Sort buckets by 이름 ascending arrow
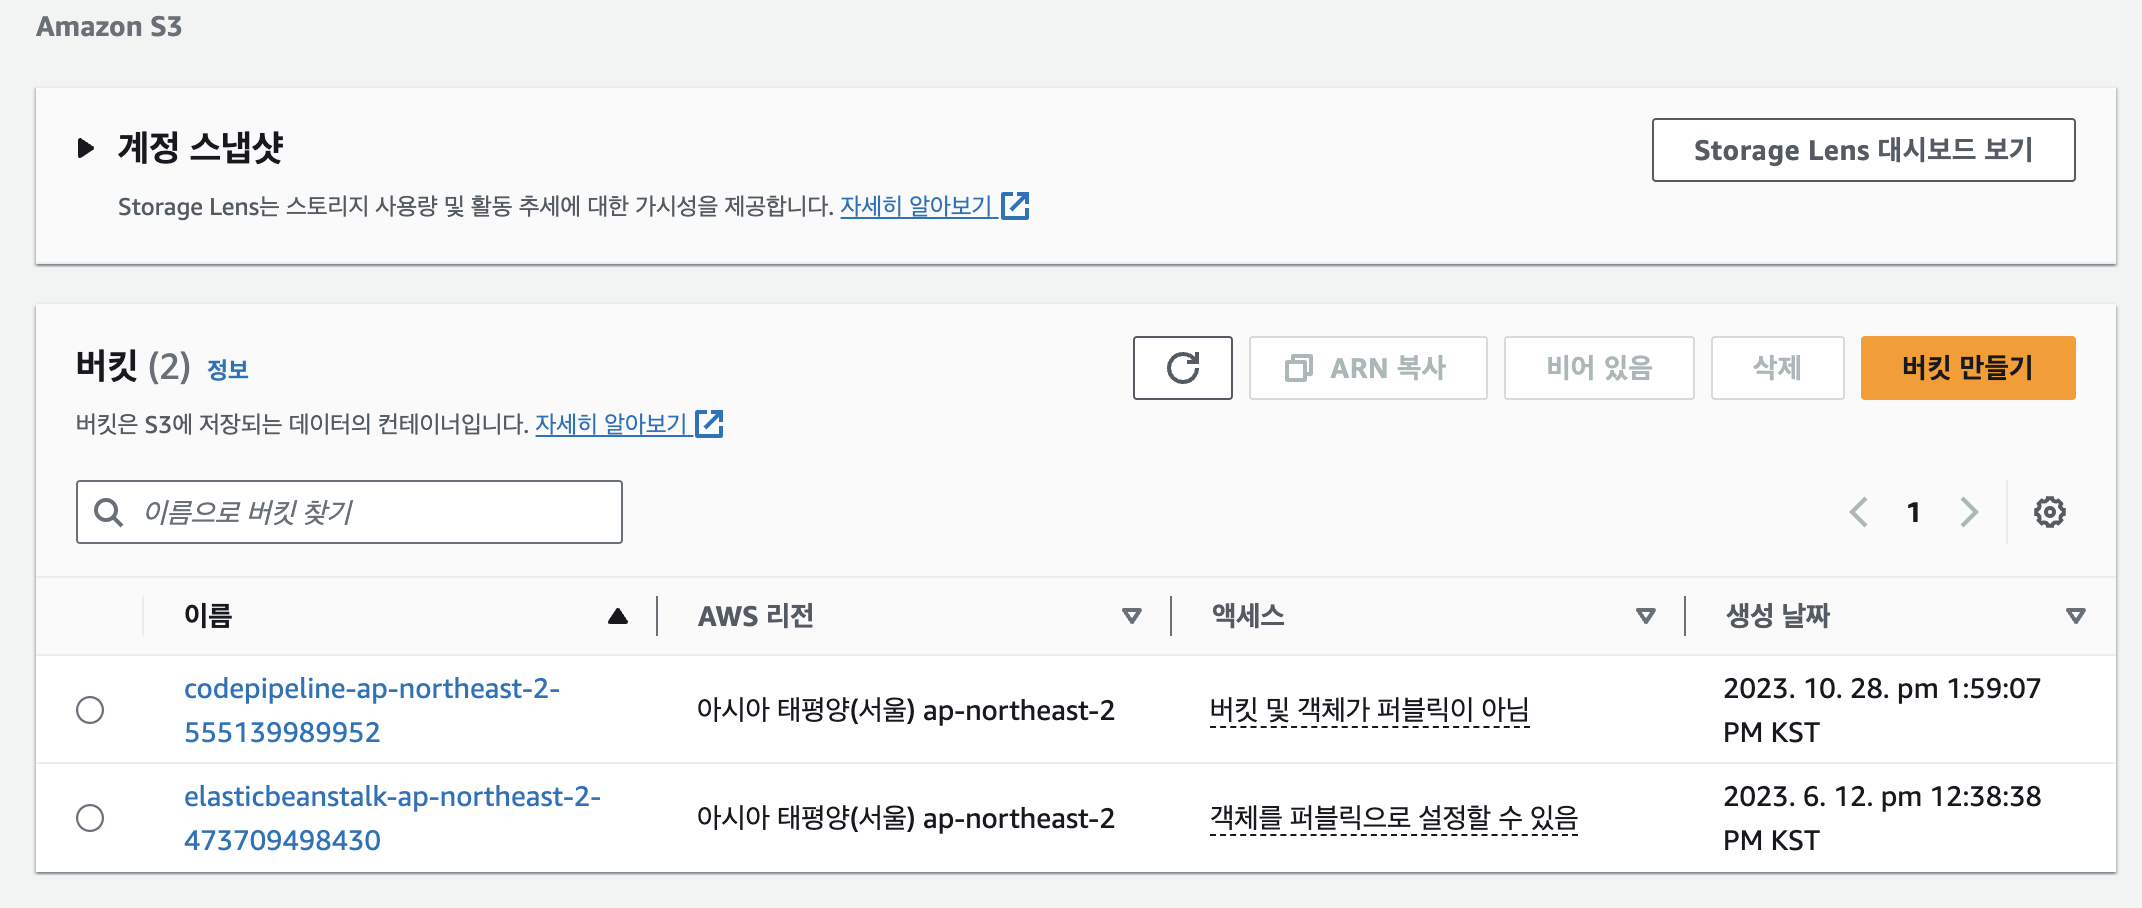 (x=617, y=615)
